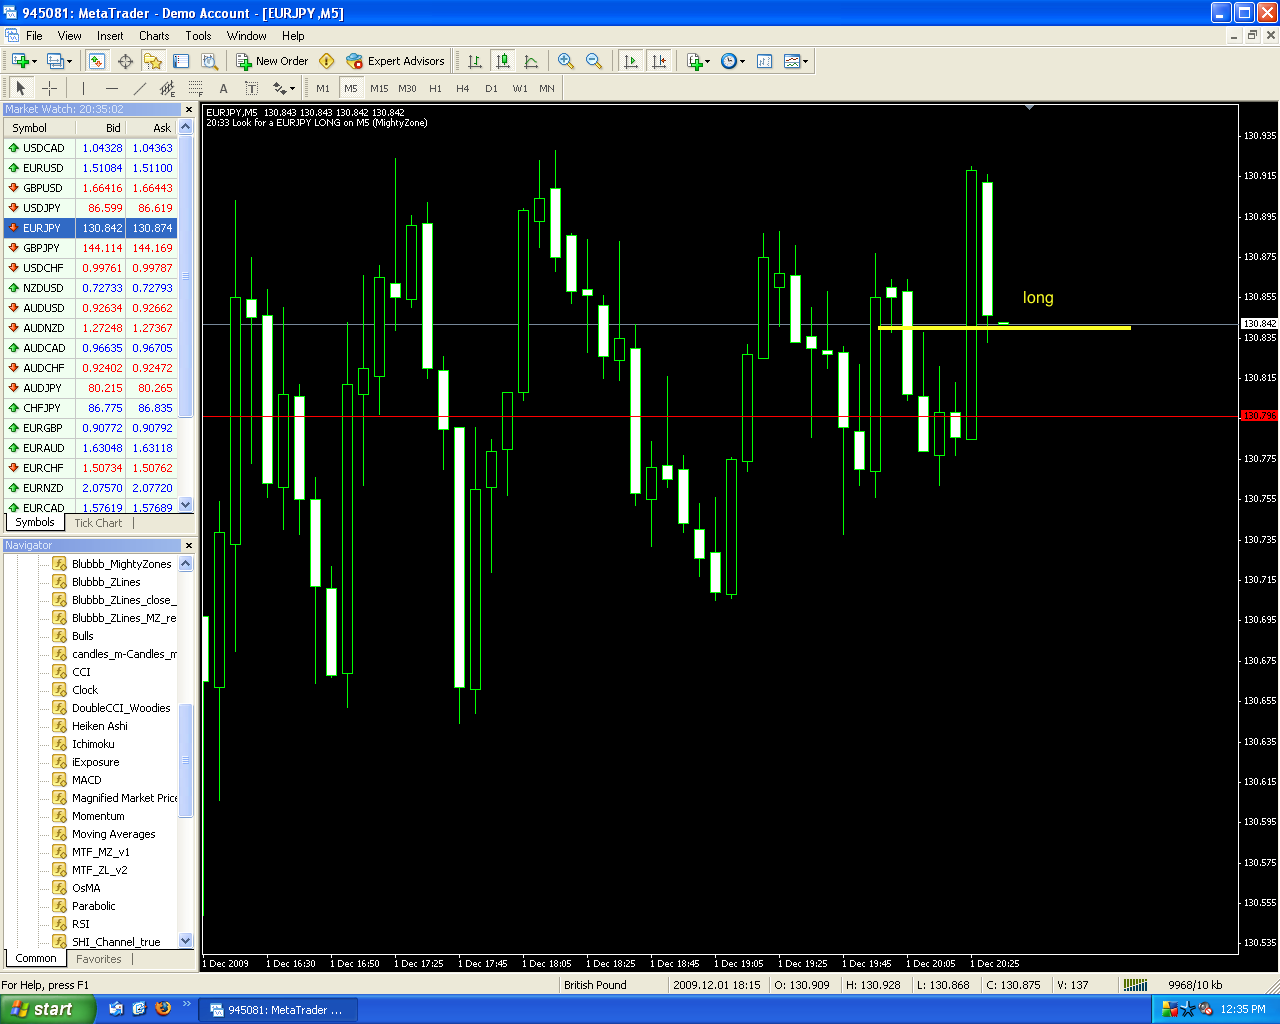
Task: Select the Text tool (A)
Action: point(223,88)
